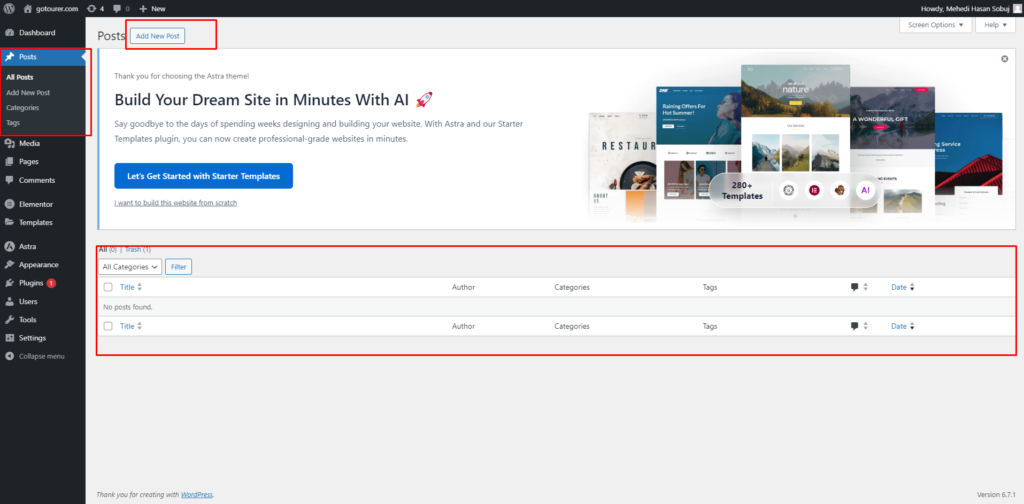The image size is (1024, 504).
Task: Click the Templates folder icon
Action: [x=9, y=223]
